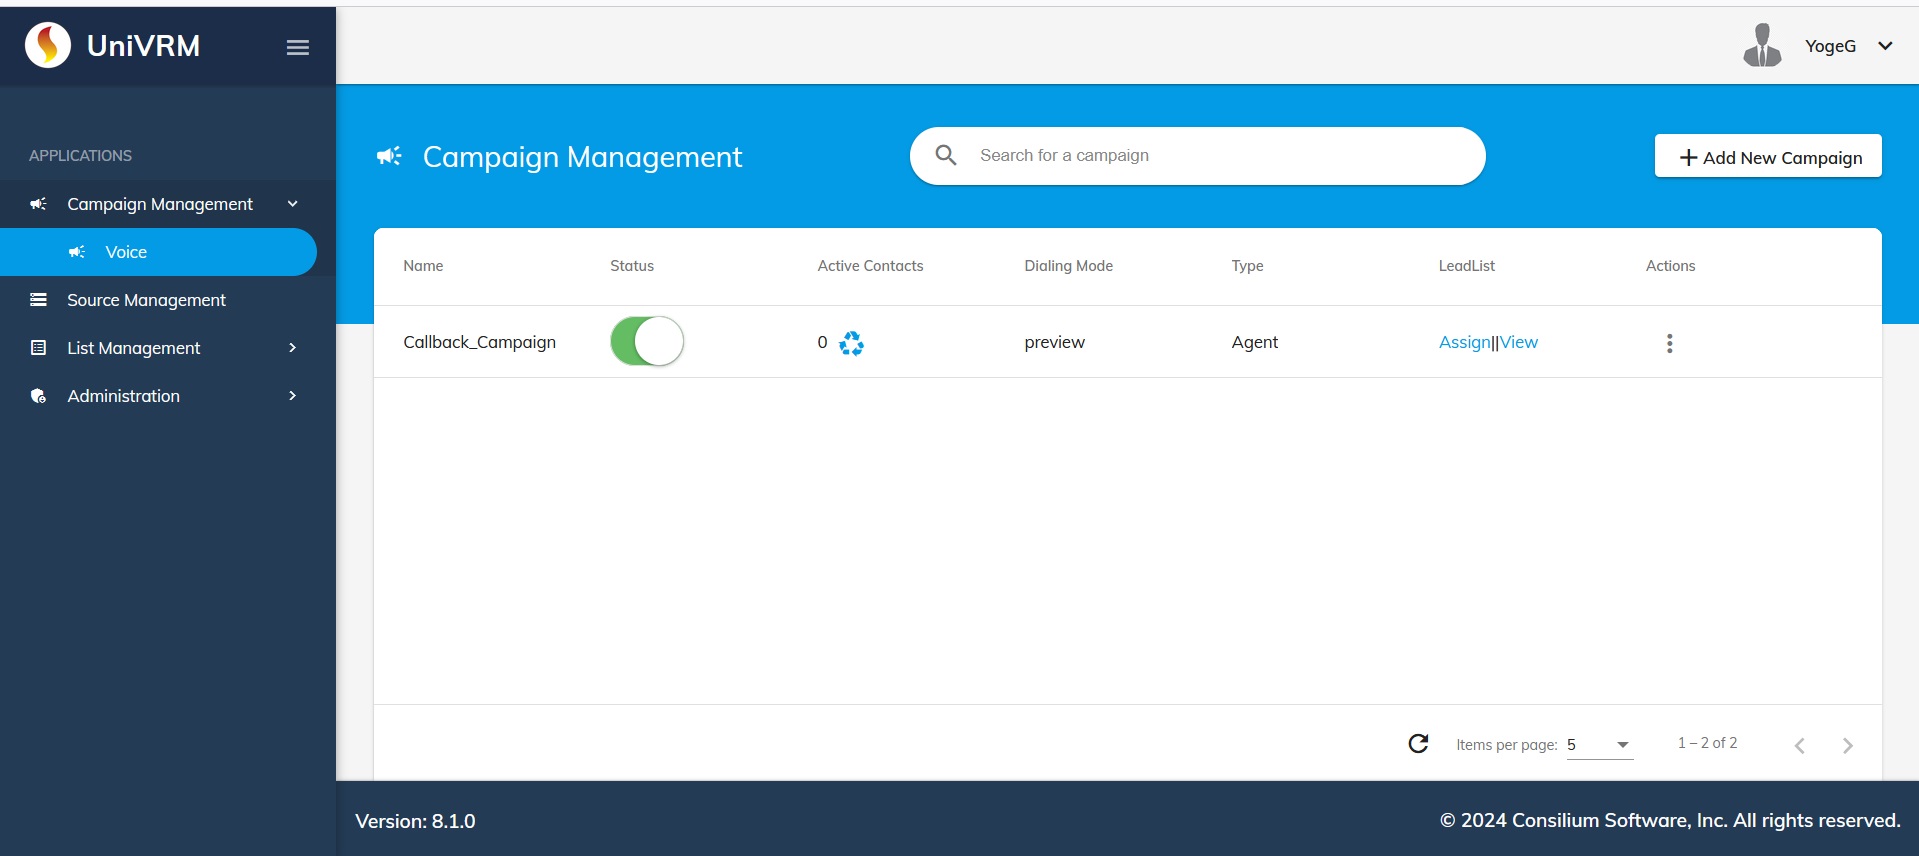Toggle Callback_Campaign status switch off
The image size is (1919, 856).
pos(647,342)
